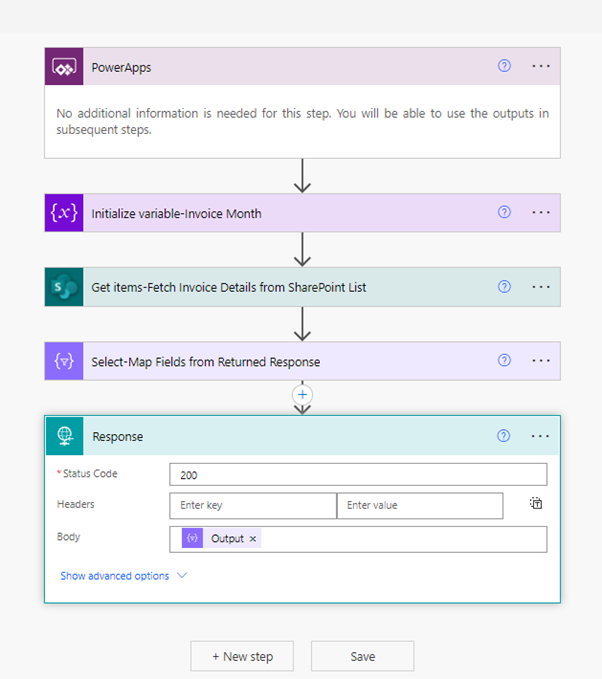The width and height of the screenshot is (602, 679).
Task: Collapse the Response step header
Action: 302,436
